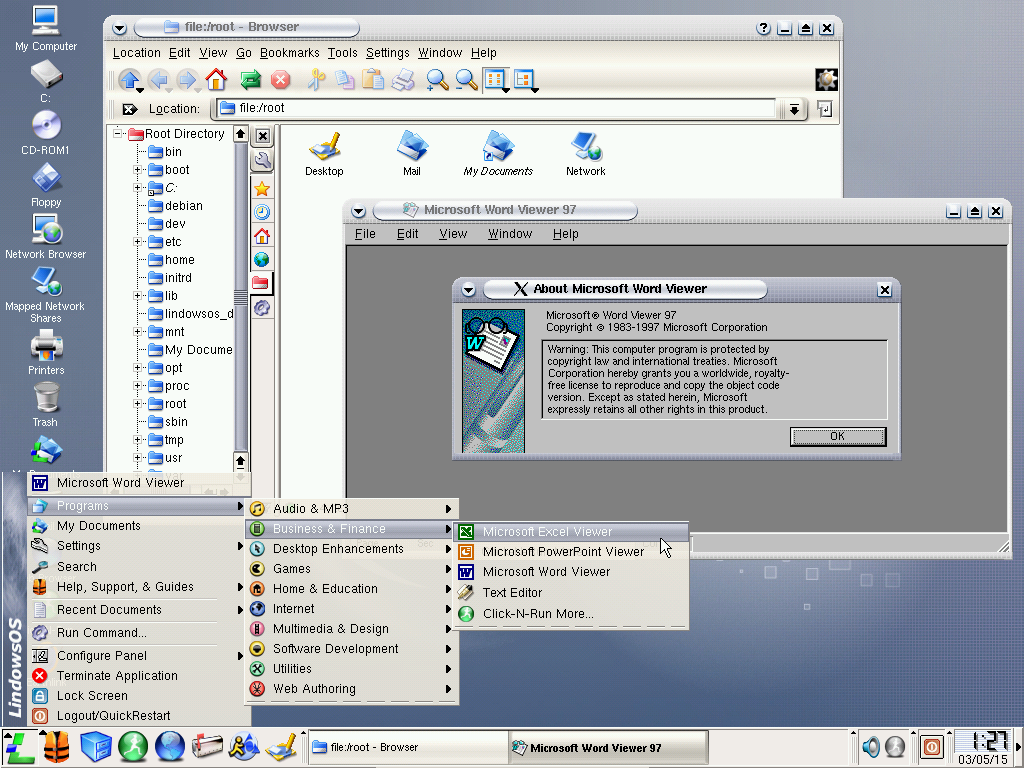Open the Konqueror globe icon on the taskbar
1024x768 pixels.
(x=170, y=747)
